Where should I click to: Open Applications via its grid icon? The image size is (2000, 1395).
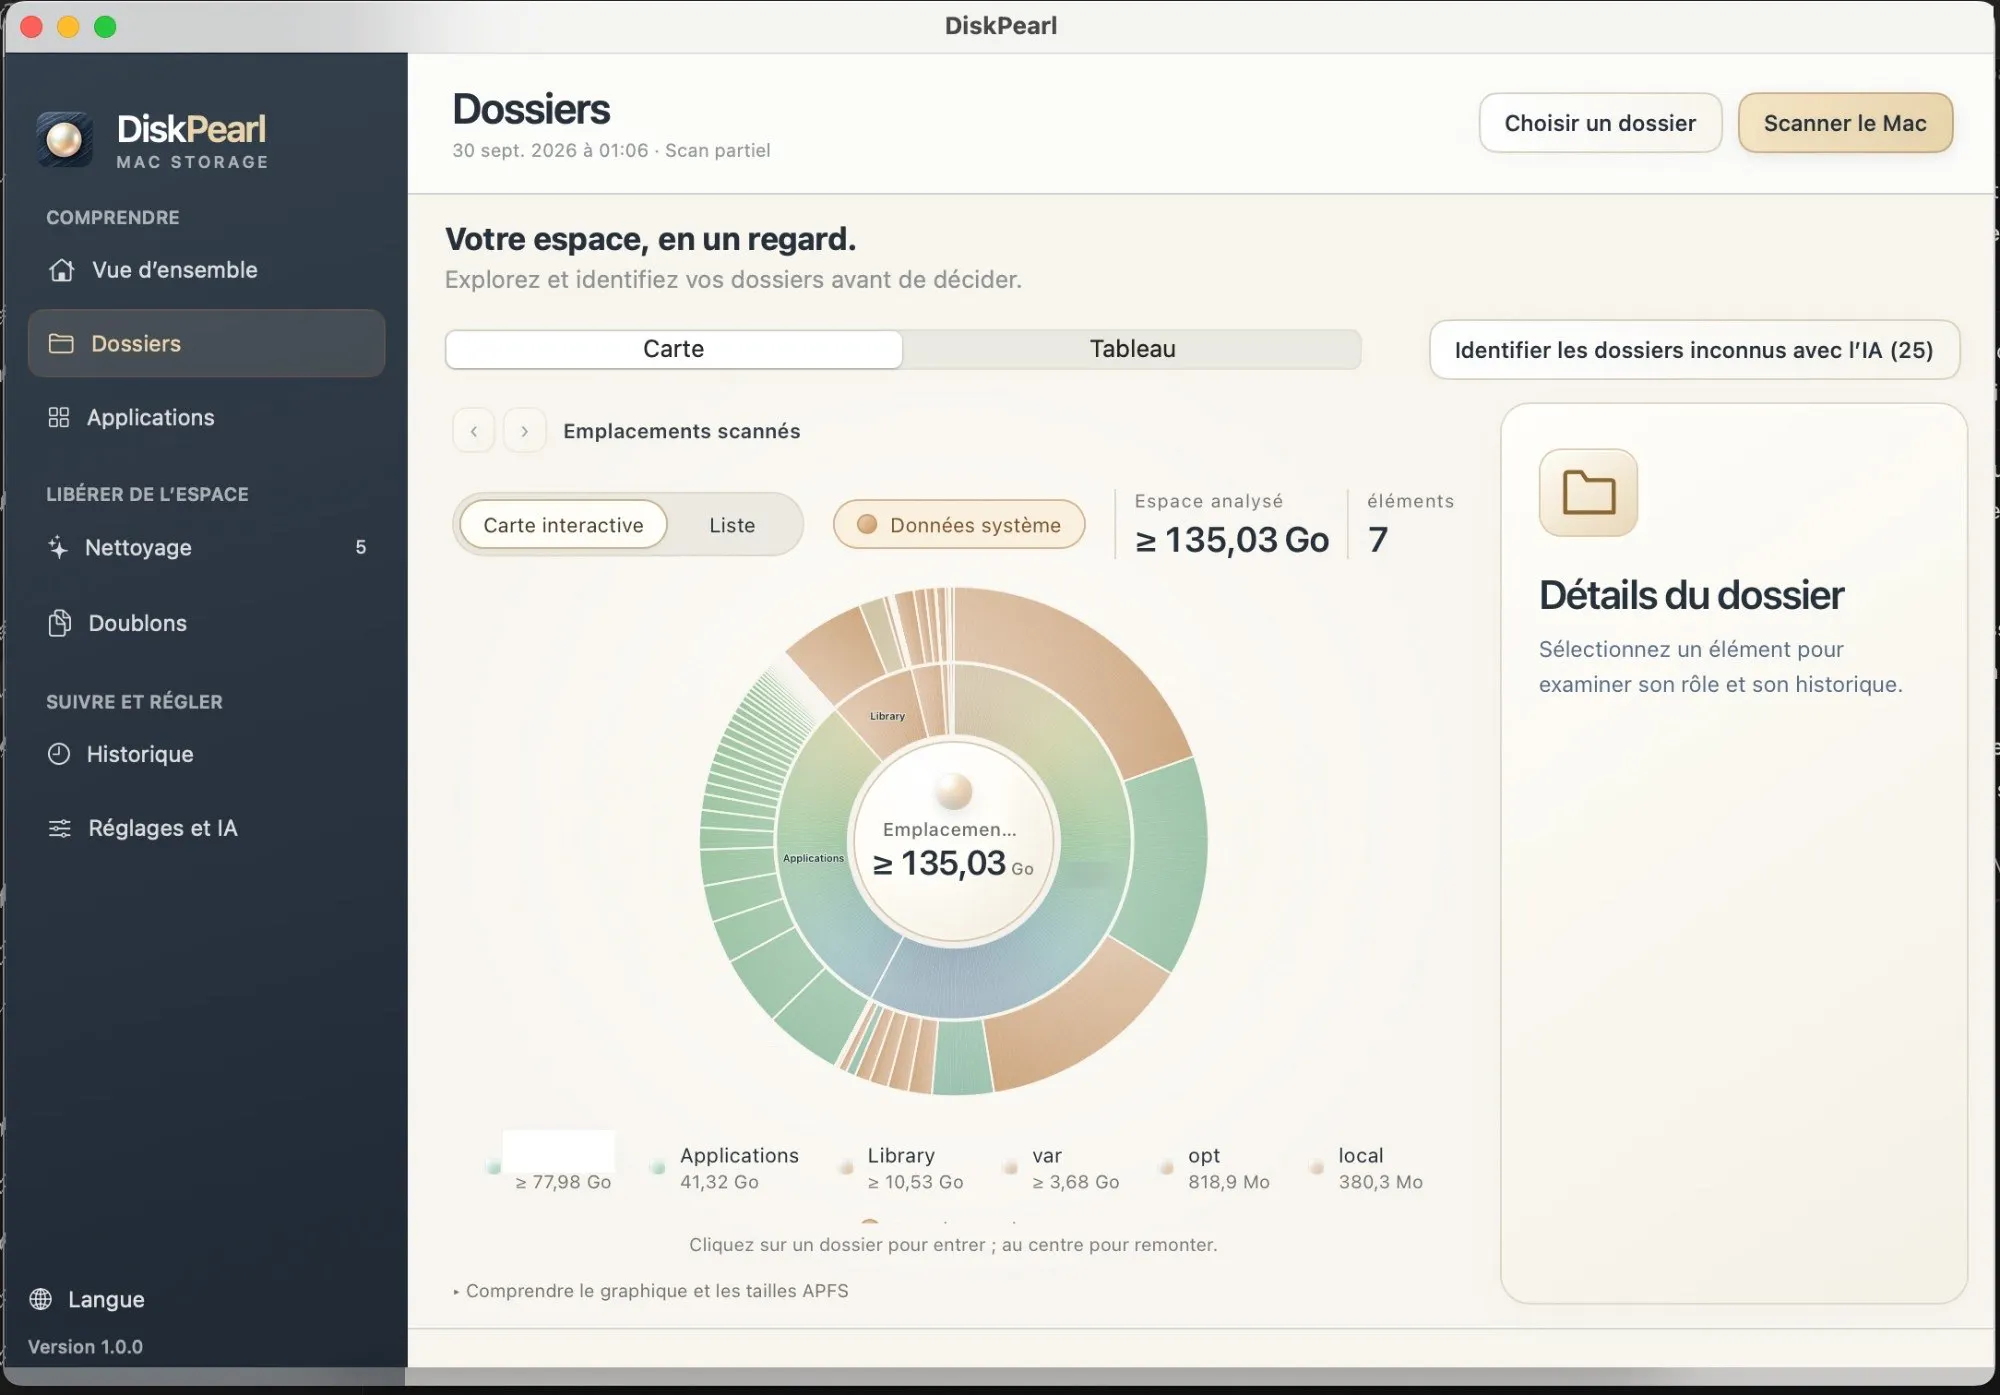tap(59, 418)
